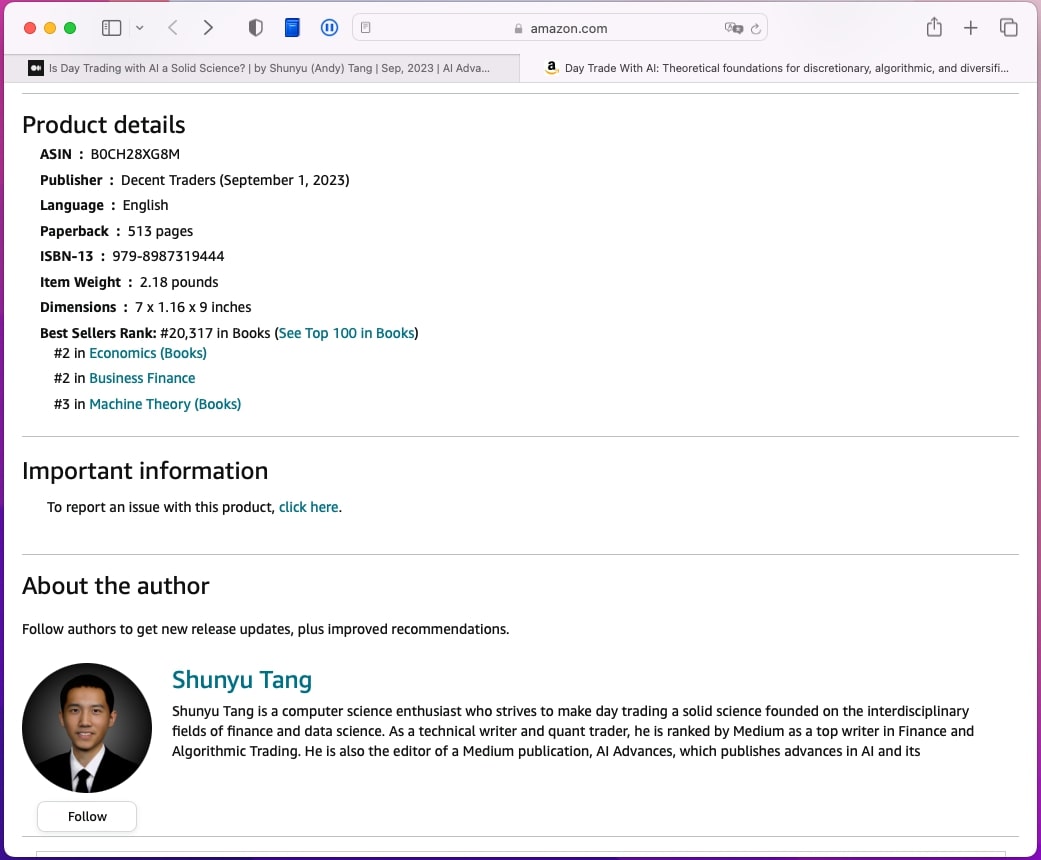The image size is (1041, 860).
Task: Click the blue book extension icon
Action: 292,28
